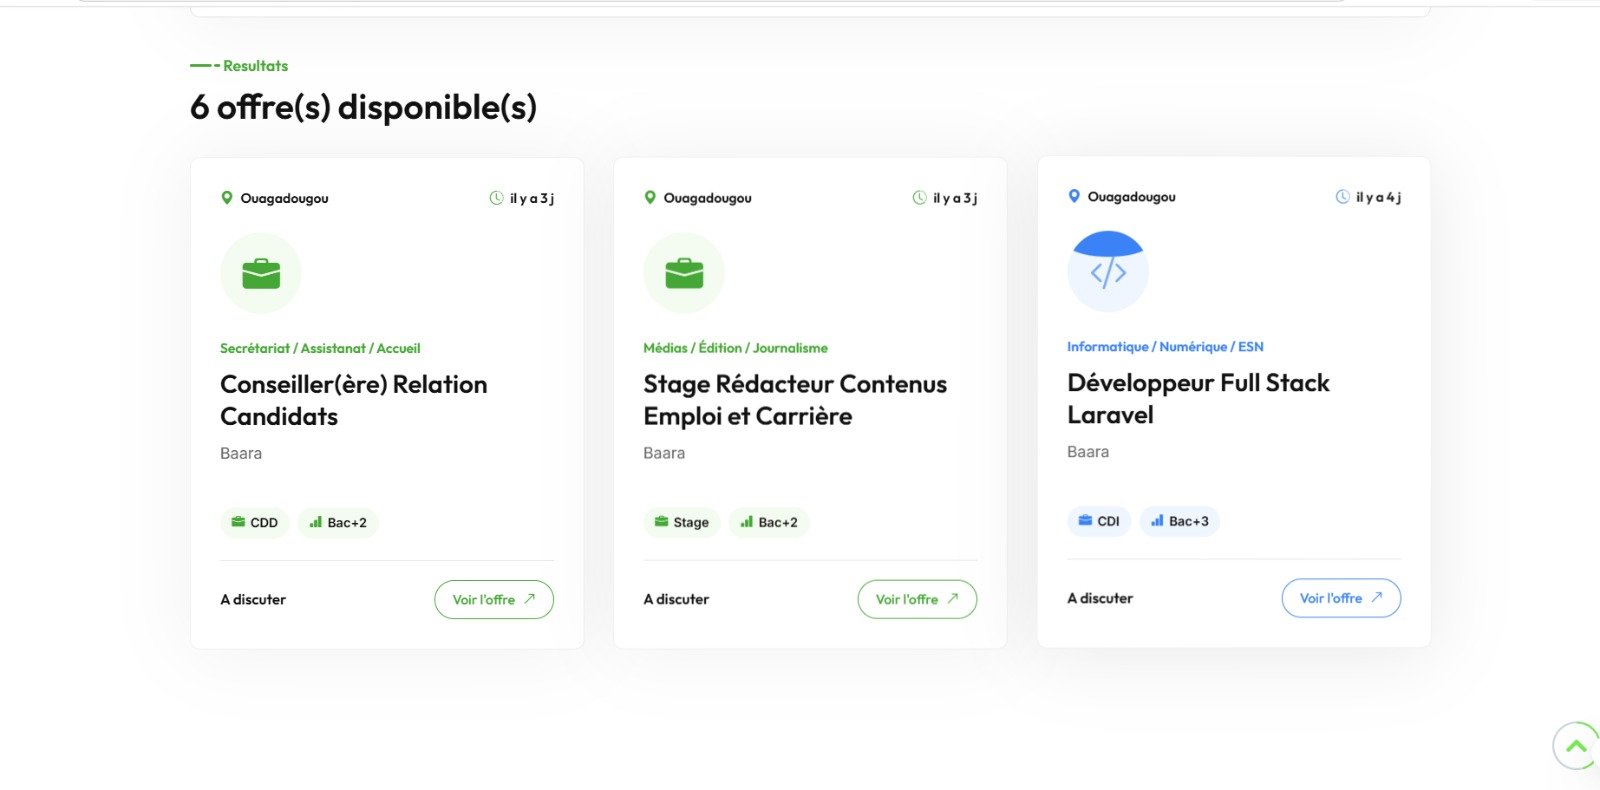Click the Stage contract tag
This screenshot has width=1600, height=790.
[x=682, y=522]
